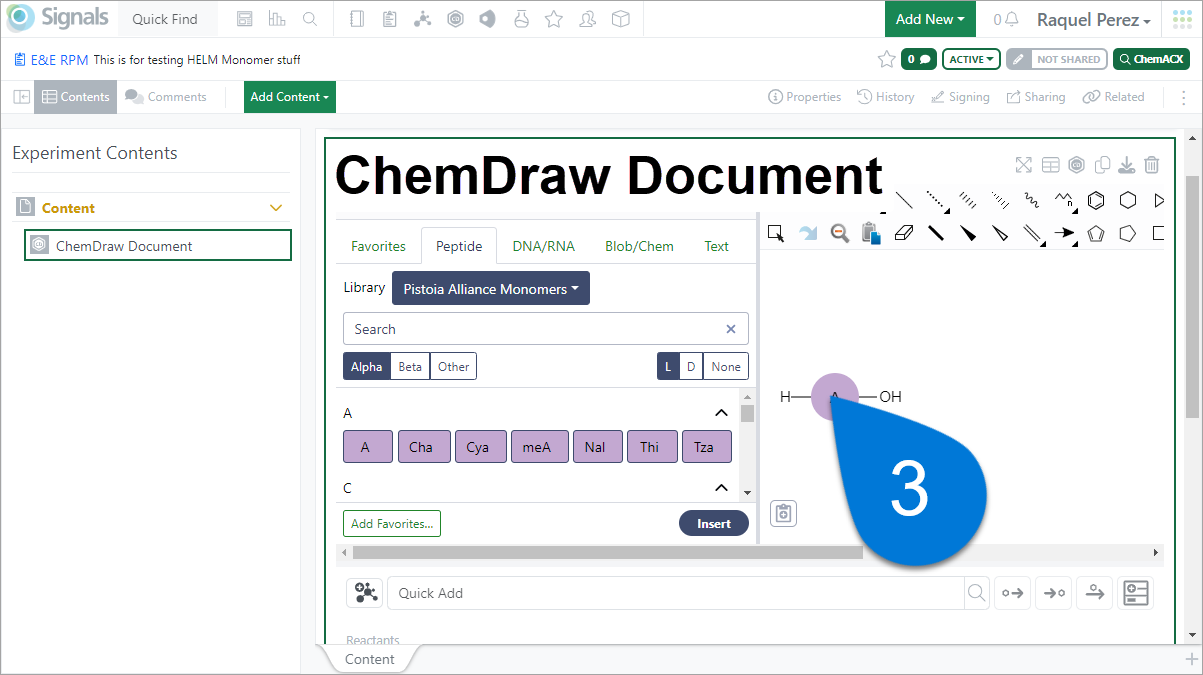Select the chain tool
The height and width of the screenshot is (675, 1203).
coord(1064,200)
